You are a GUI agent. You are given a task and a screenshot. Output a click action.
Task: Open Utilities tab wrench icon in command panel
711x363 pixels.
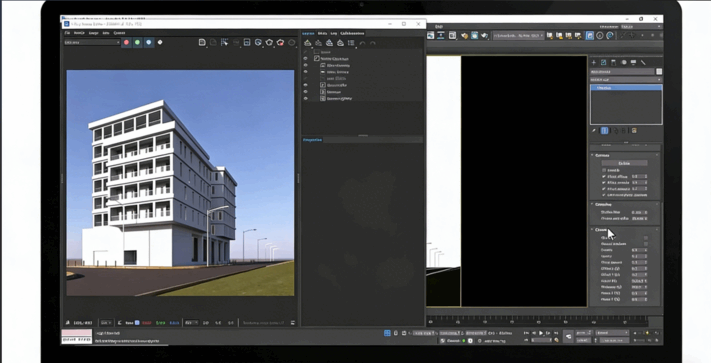tap(643, 63)
